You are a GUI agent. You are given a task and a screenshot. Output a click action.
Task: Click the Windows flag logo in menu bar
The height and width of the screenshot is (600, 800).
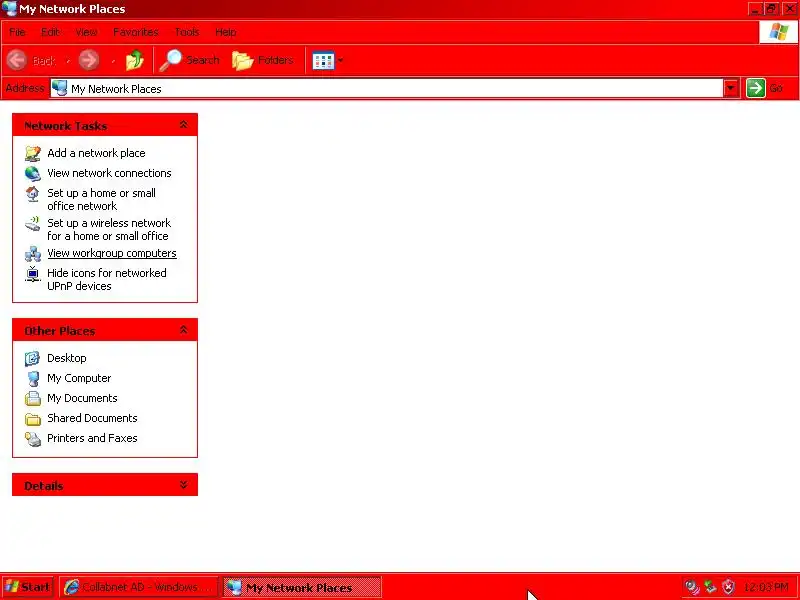pyautogui.click(x=779, y=32)
